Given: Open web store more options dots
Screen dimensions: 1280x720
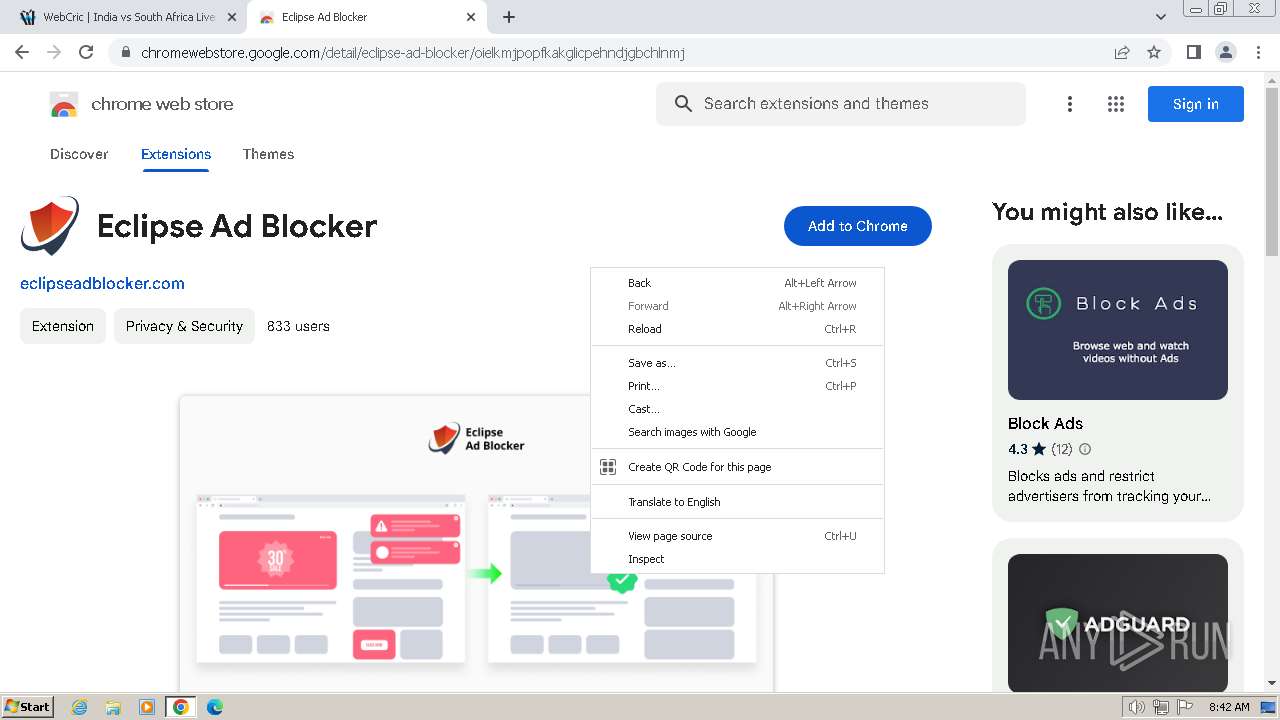Looking at the screenshot, I should pos(1070,104).
